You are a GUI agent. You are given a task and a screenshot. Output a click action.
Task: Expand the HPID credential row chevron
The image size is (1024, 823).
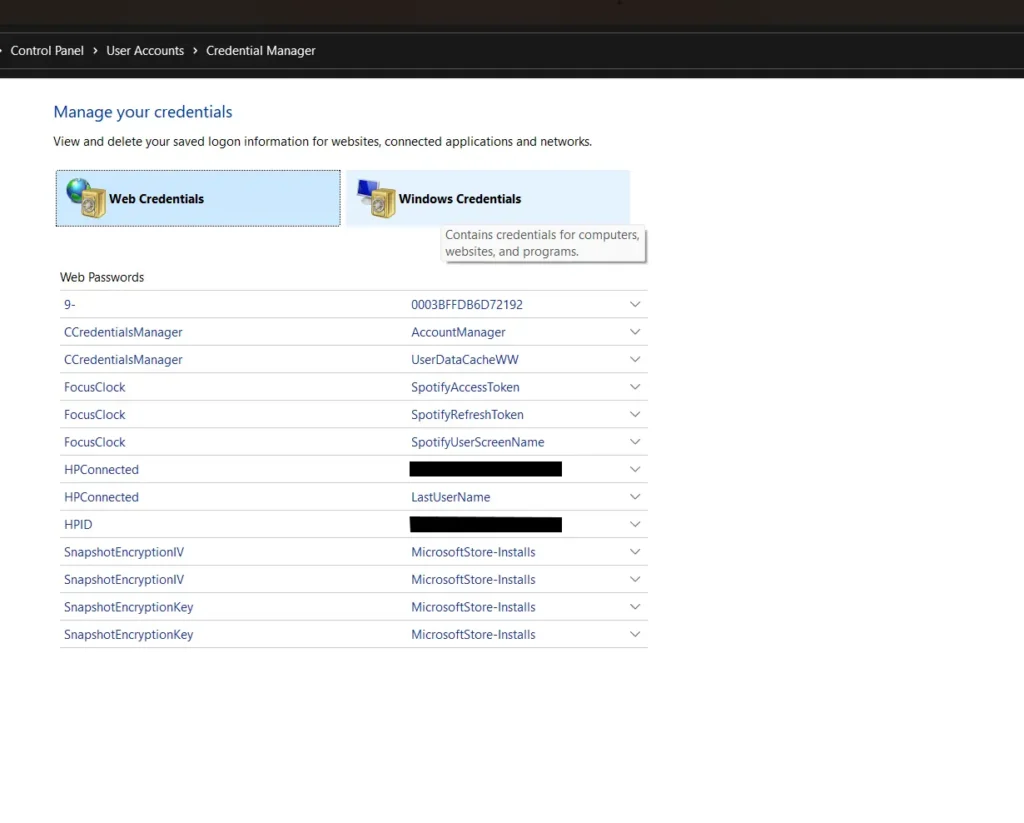point(635,525)
